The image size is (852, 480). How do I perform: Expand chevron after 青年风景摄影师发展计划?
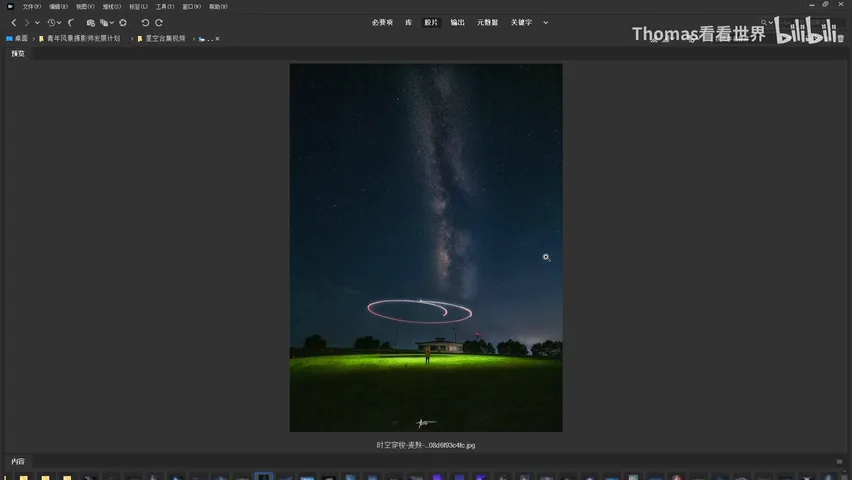[131, 39]
